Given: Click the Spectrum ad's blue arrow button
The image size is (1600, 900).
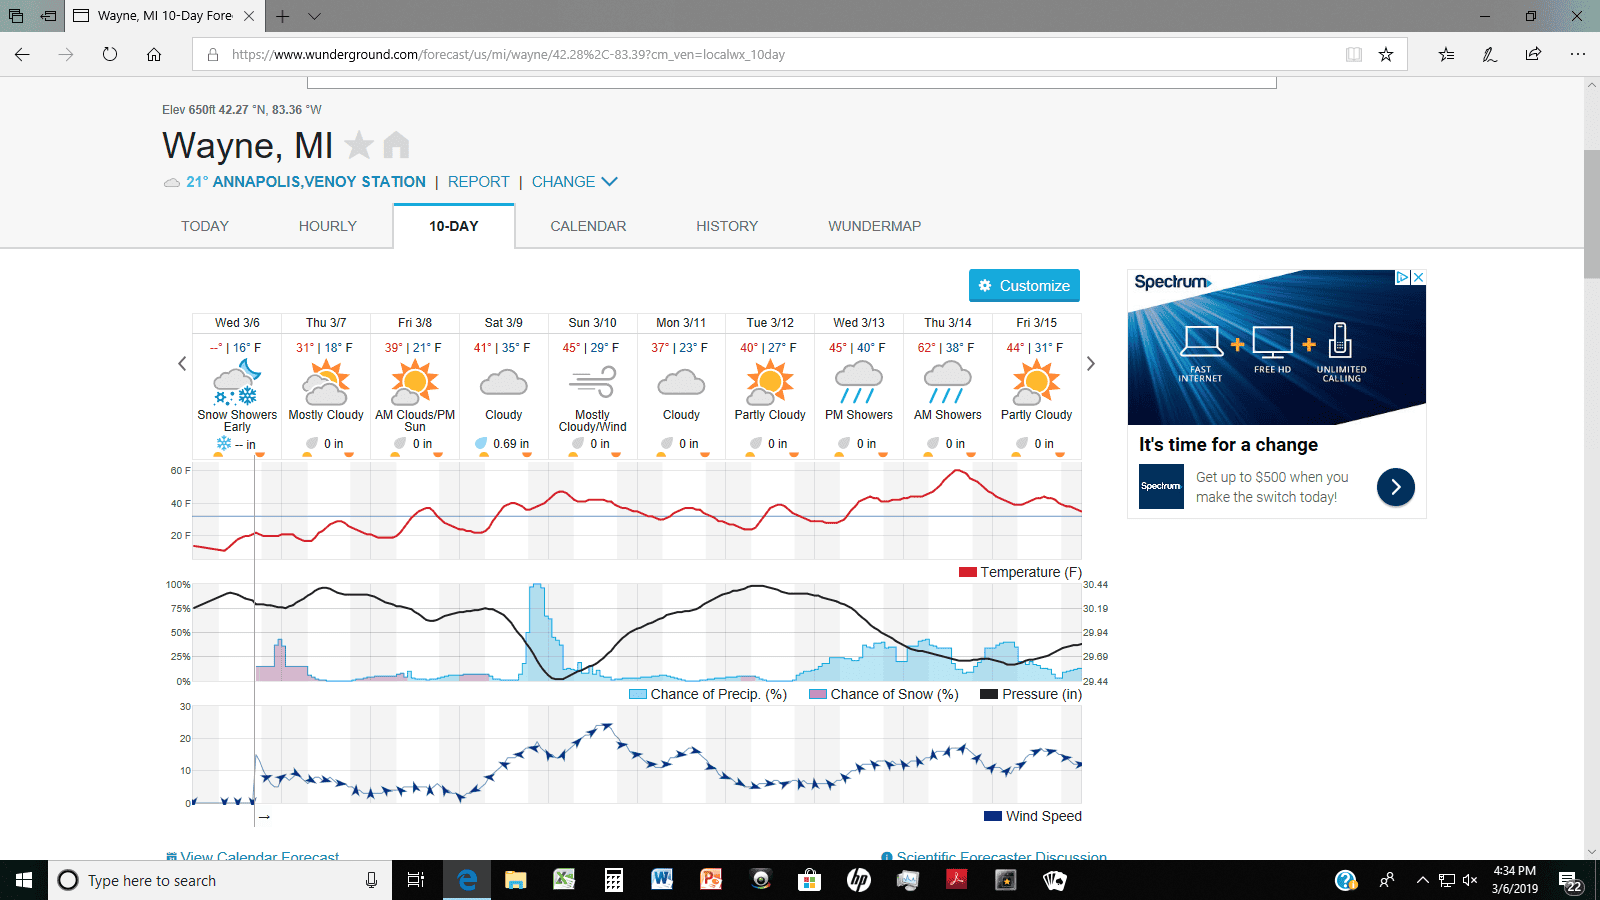Looking at the screenshot, I should [1396, 487].
